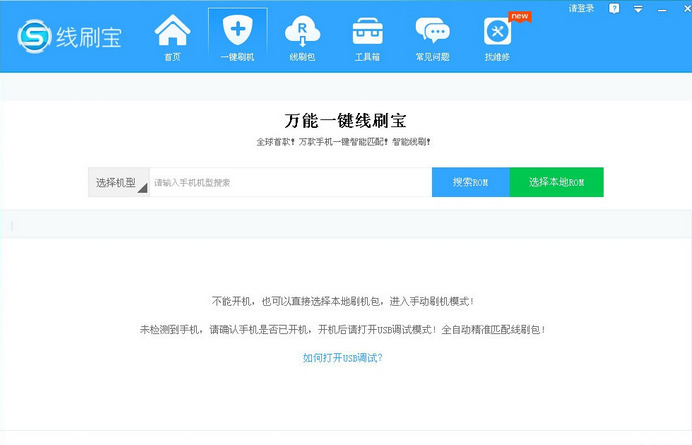This screenshot has height=445, width=692.
Task: Click the 万能一键线刷宝 heading
Action: coord(345,121)
